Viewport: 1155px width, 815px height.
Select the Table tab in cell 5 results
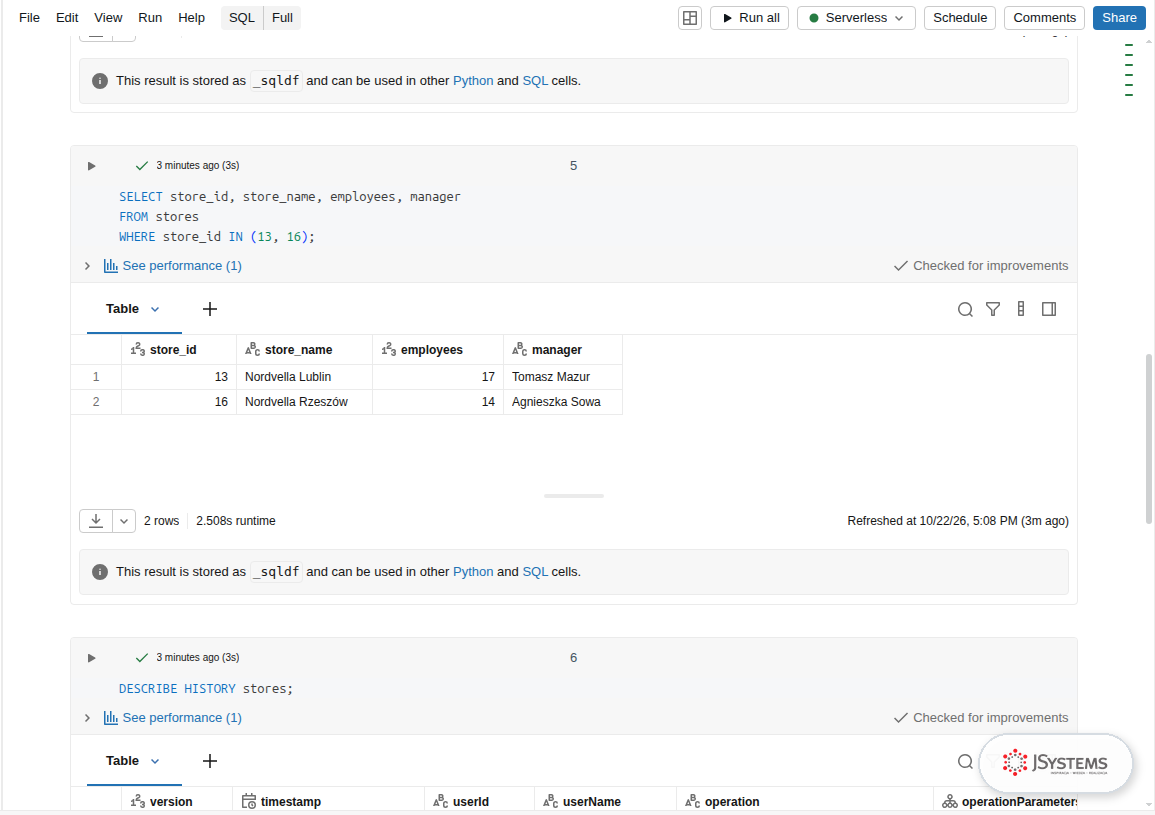(x=122, y=309)
